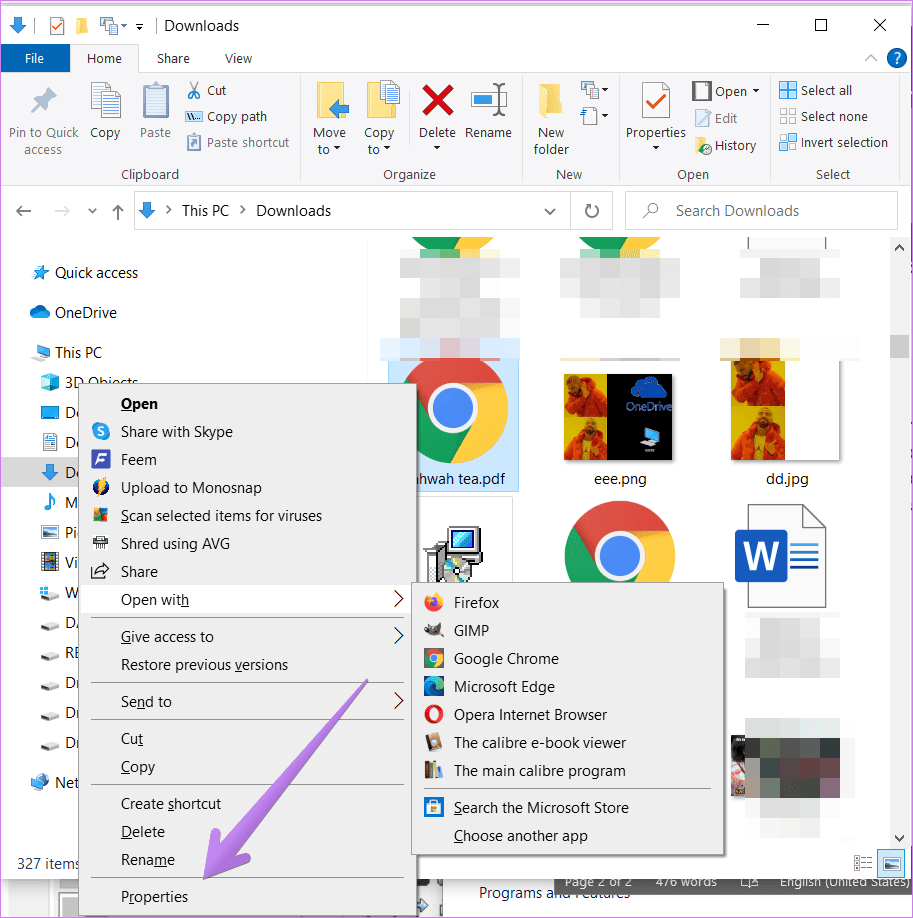Refresh the Downloads folder view
913x918 pixels.
click(x=592, y=211)
